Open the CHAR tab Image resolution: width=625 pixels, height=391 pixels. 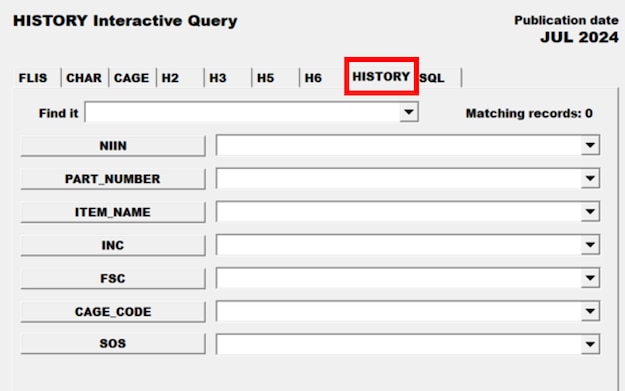click(x=84, y=78)
